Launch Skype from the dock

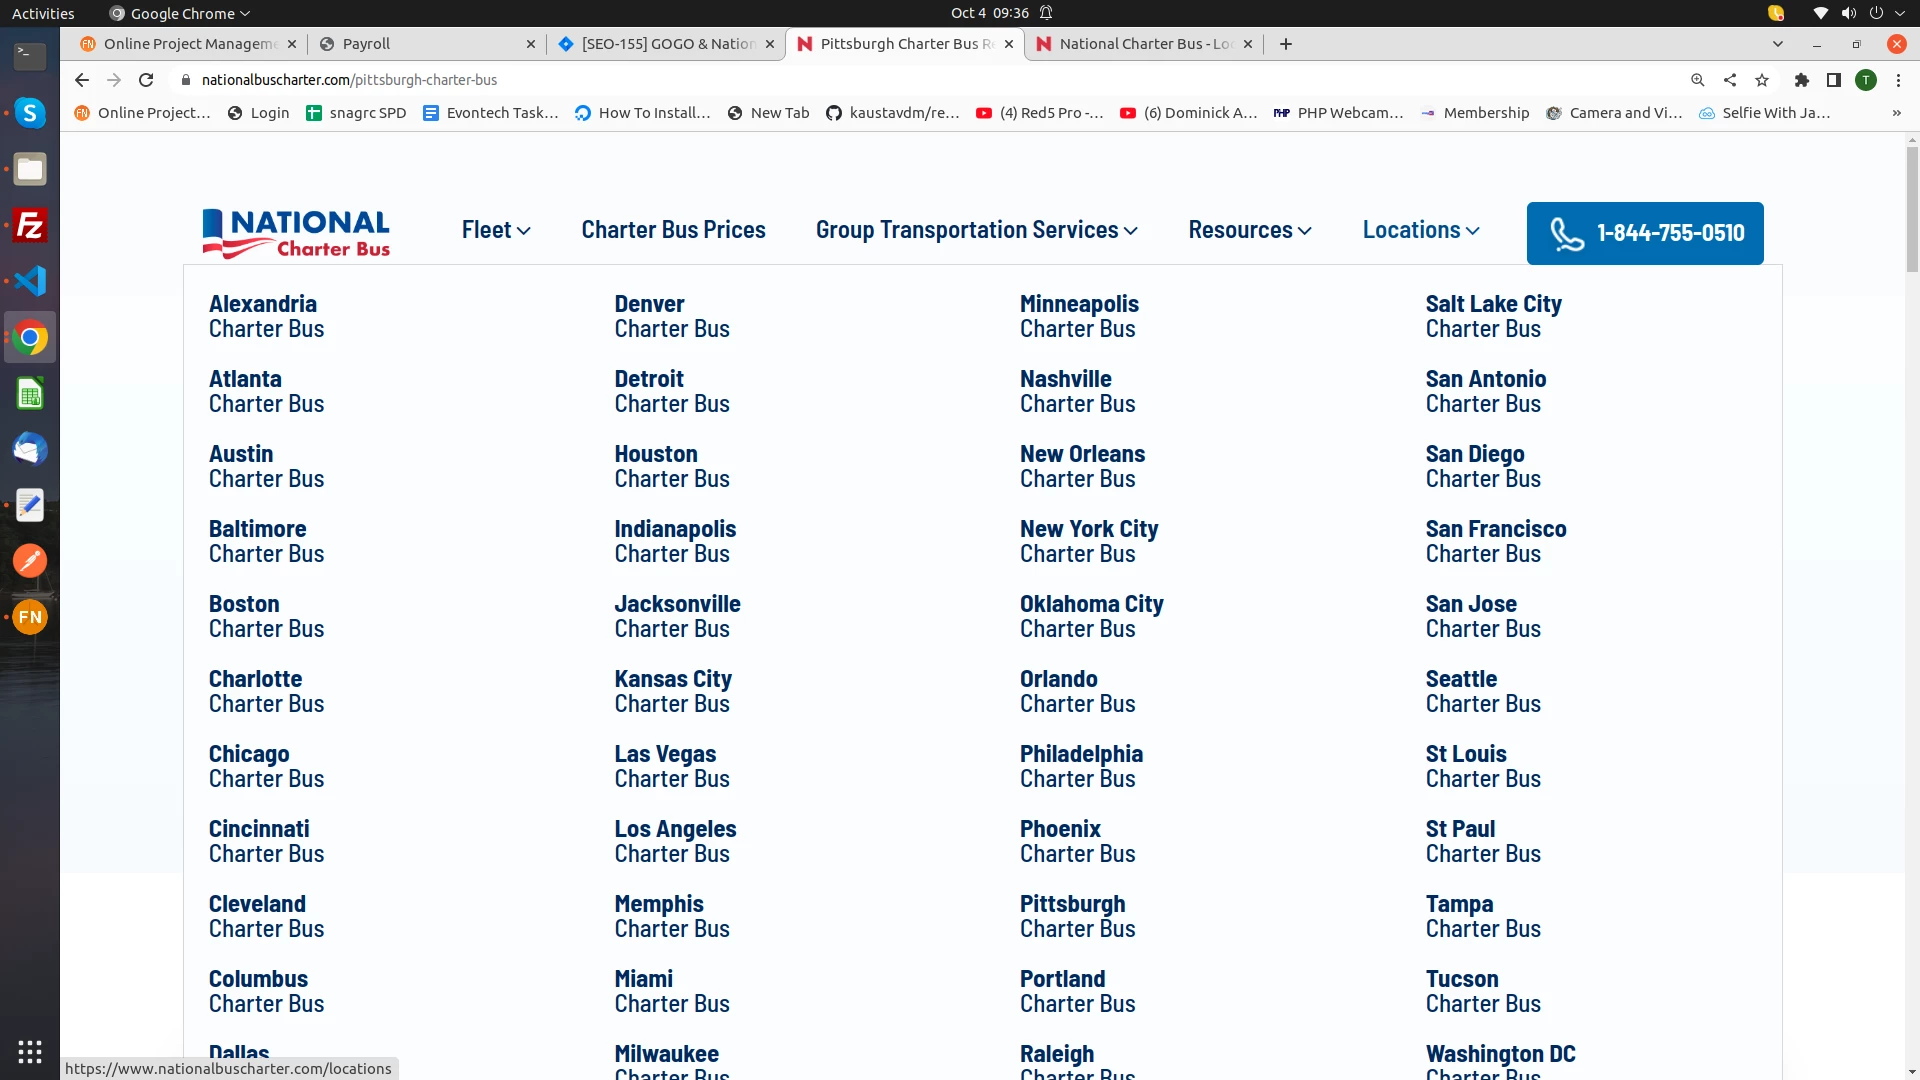[x=30, y=113]
